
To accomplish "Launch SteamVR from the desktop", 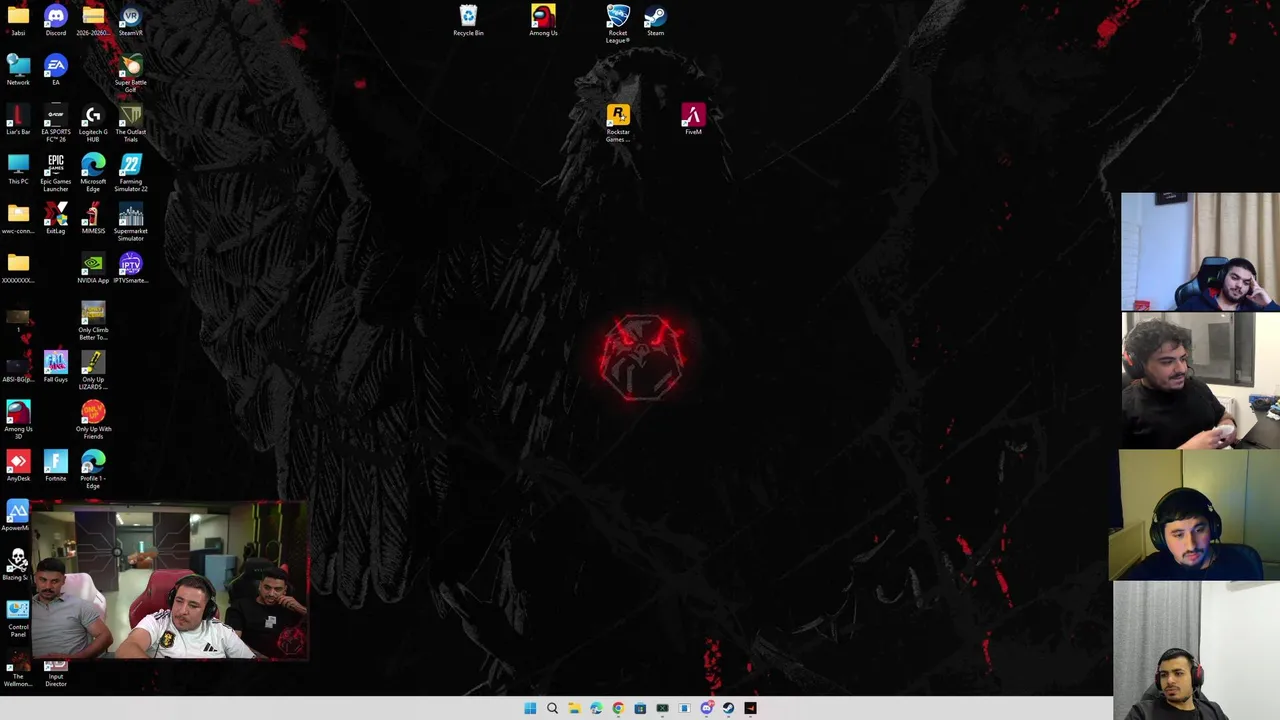I will 130,20.
